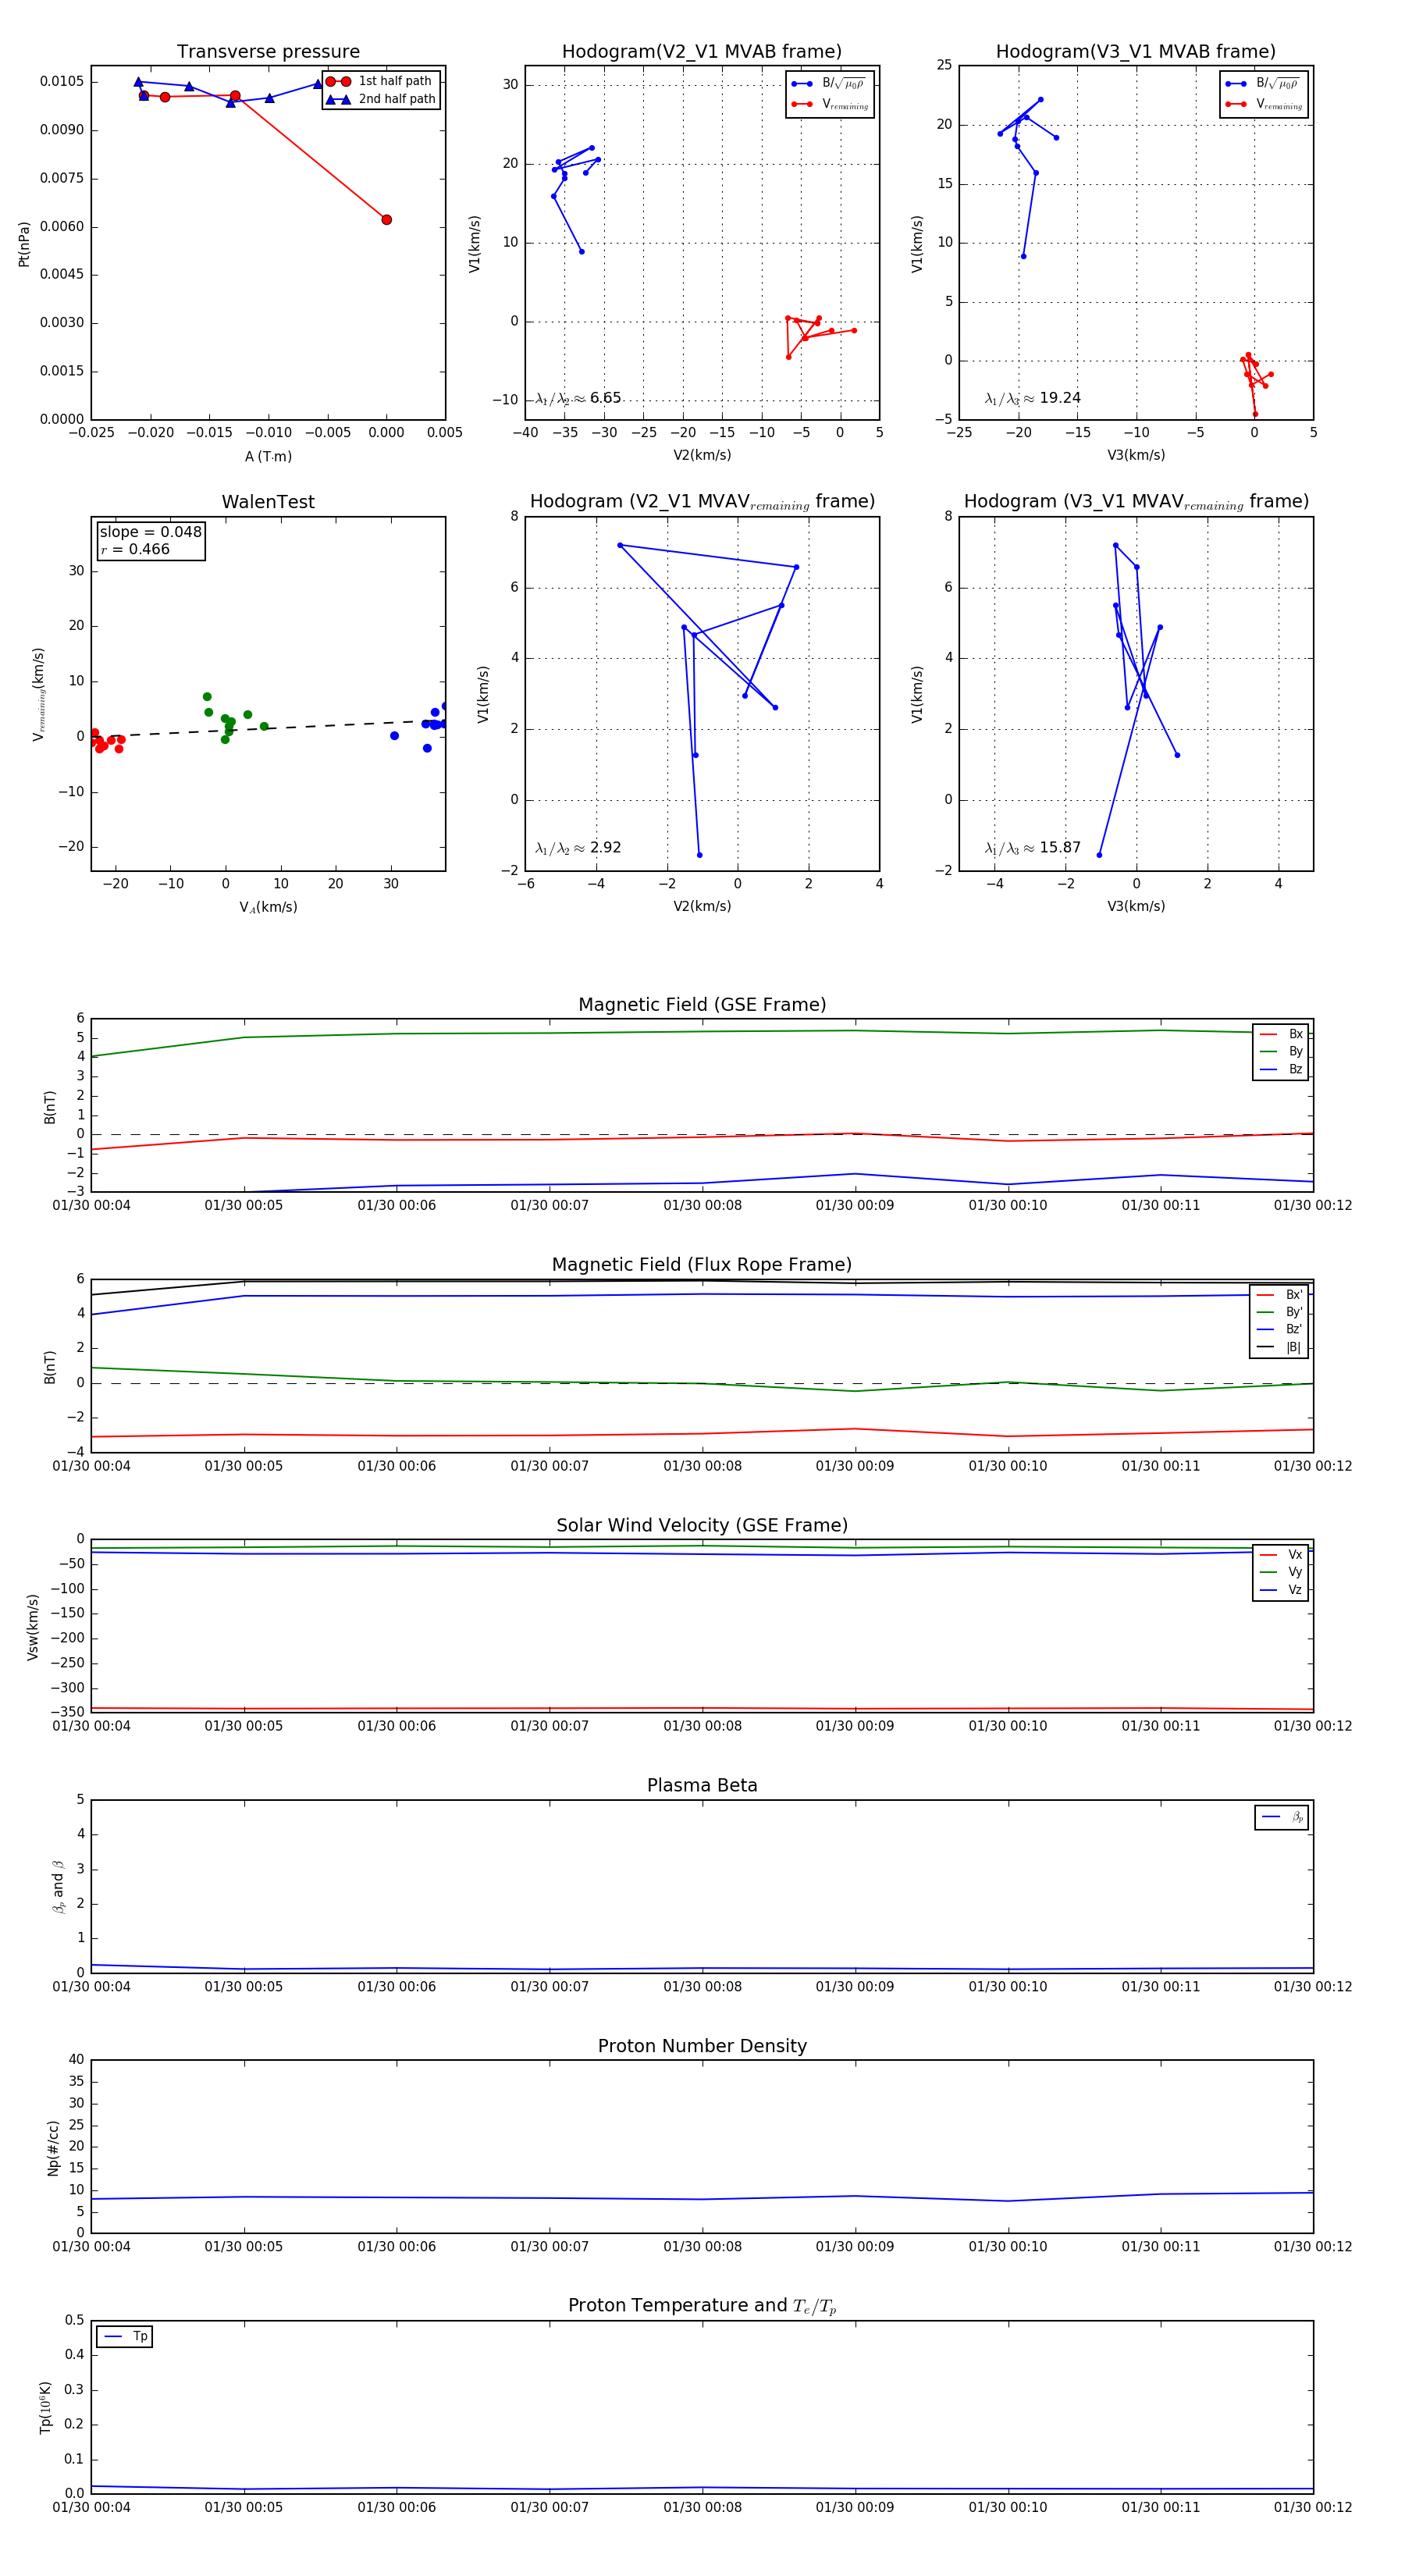Select the Vx entry in velocity legend

pos(1281,1554)
